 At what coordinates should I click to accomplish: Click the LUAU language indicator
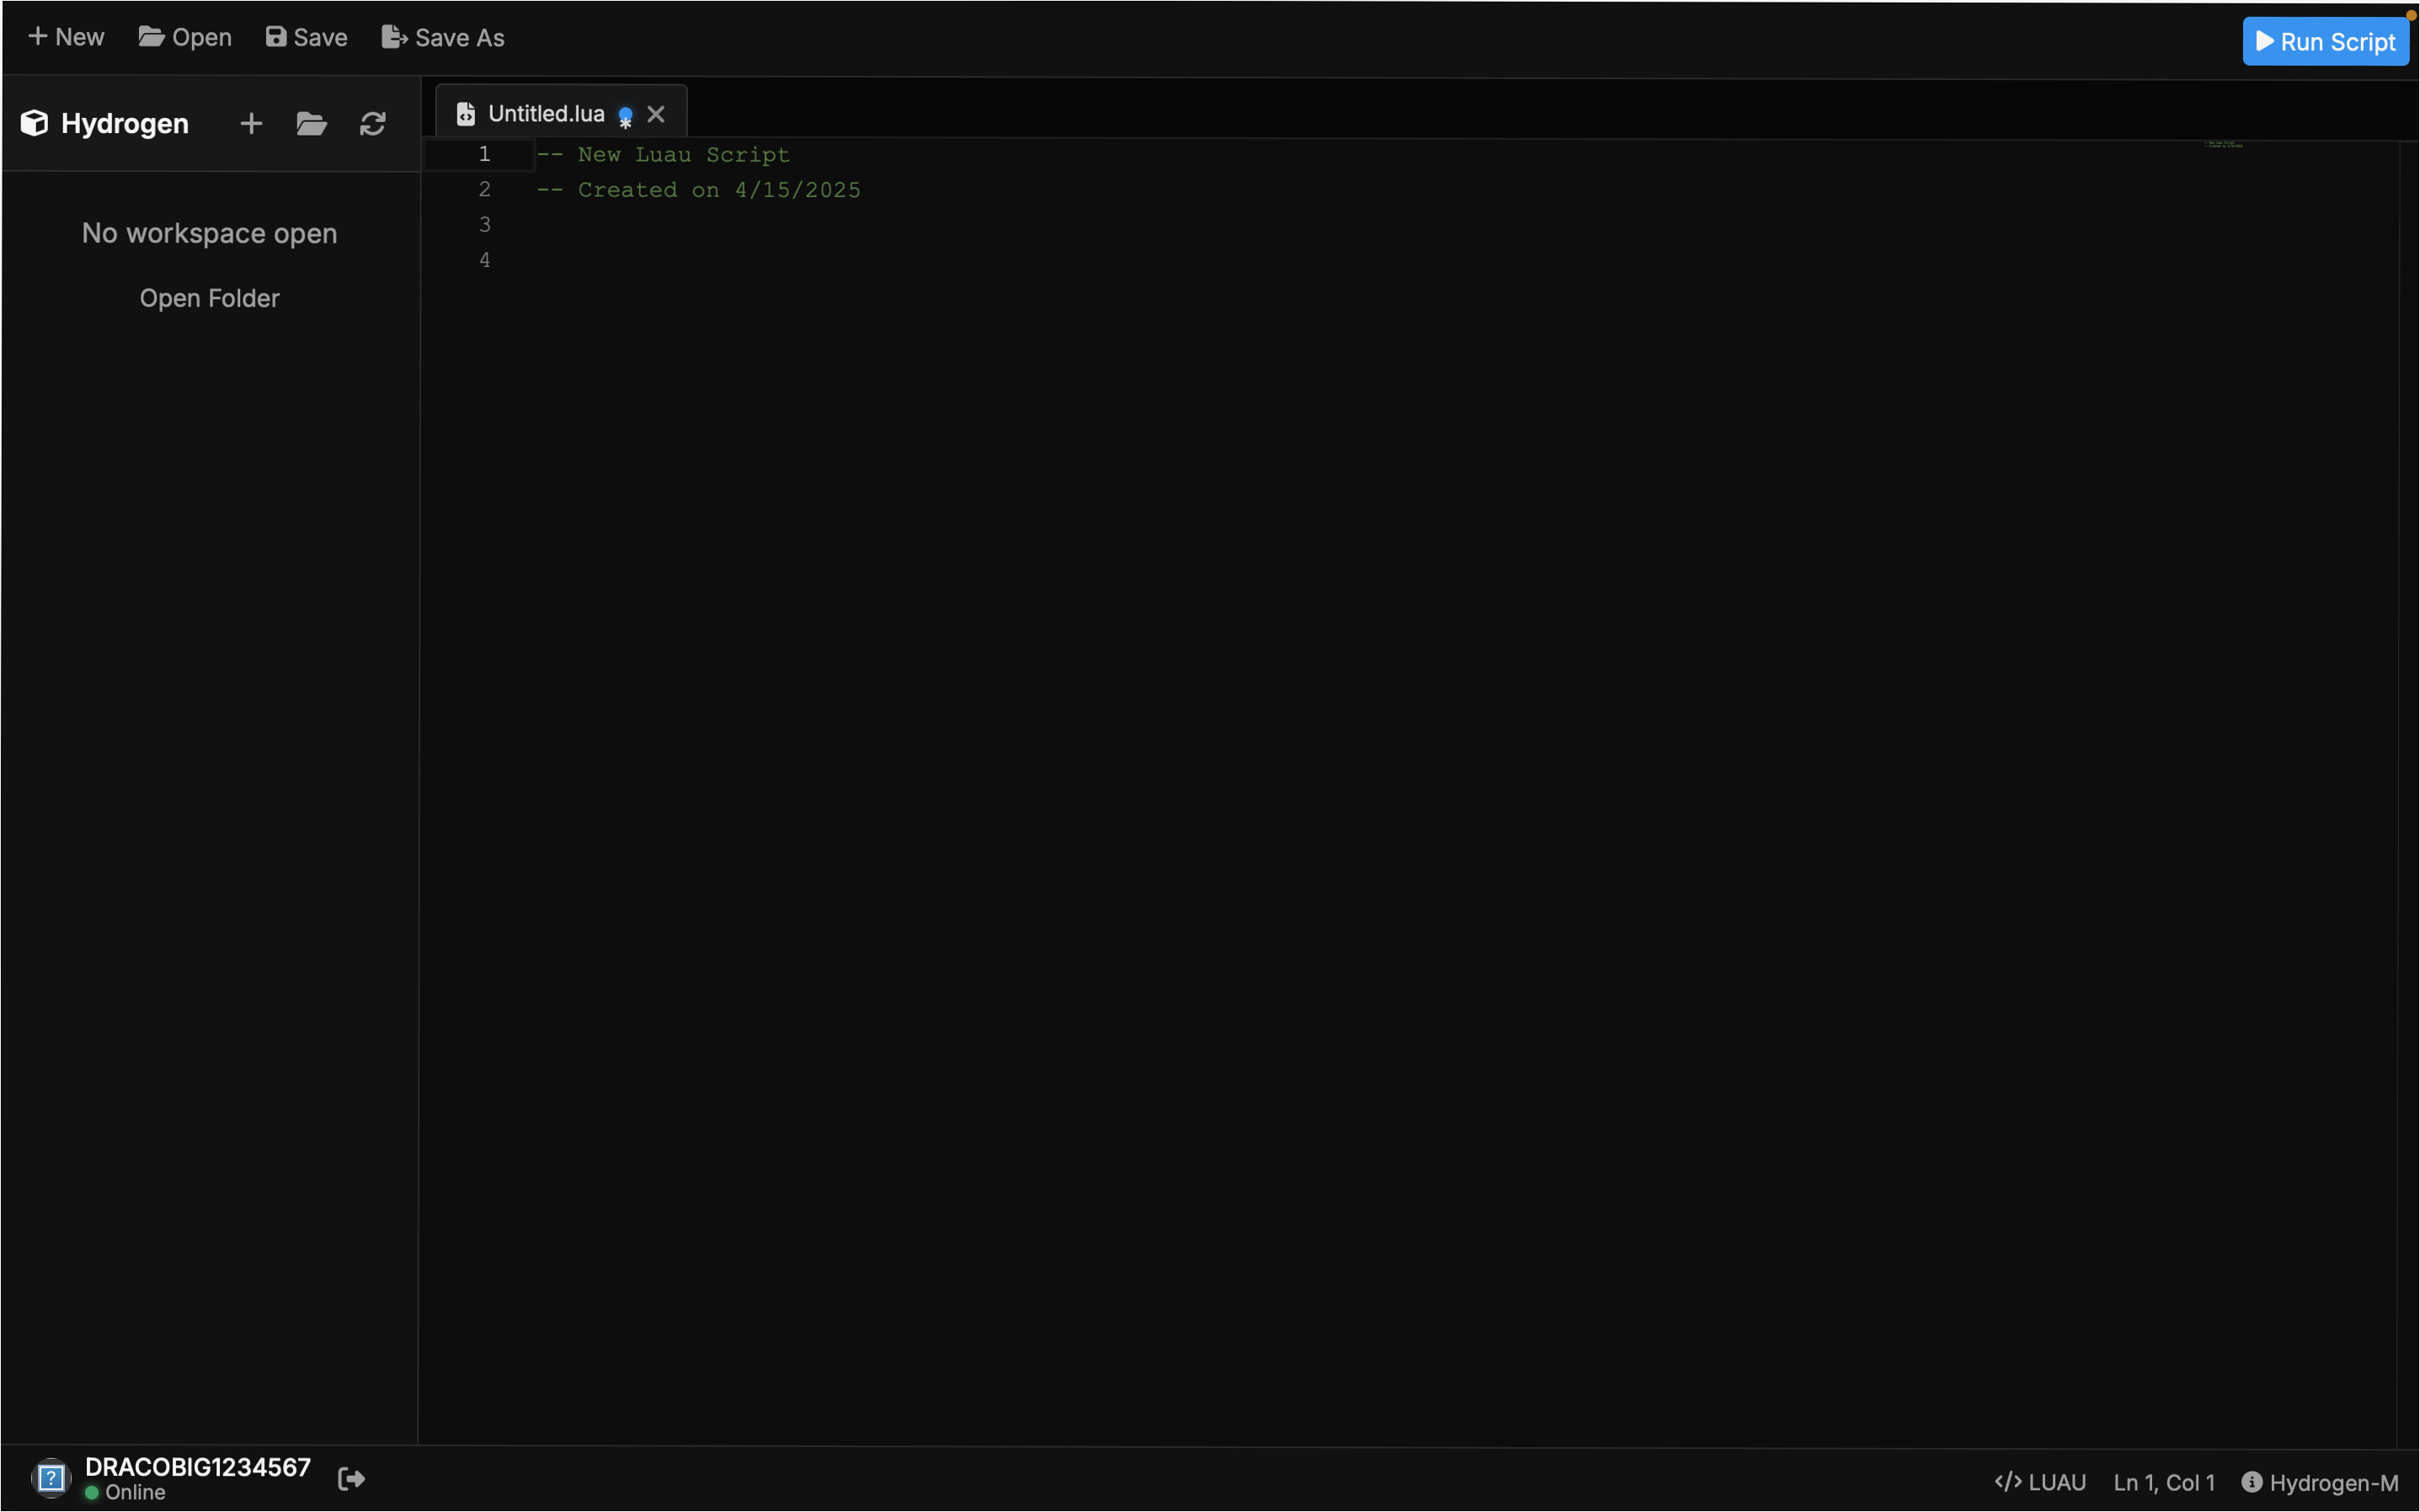click(2040, 1482)
